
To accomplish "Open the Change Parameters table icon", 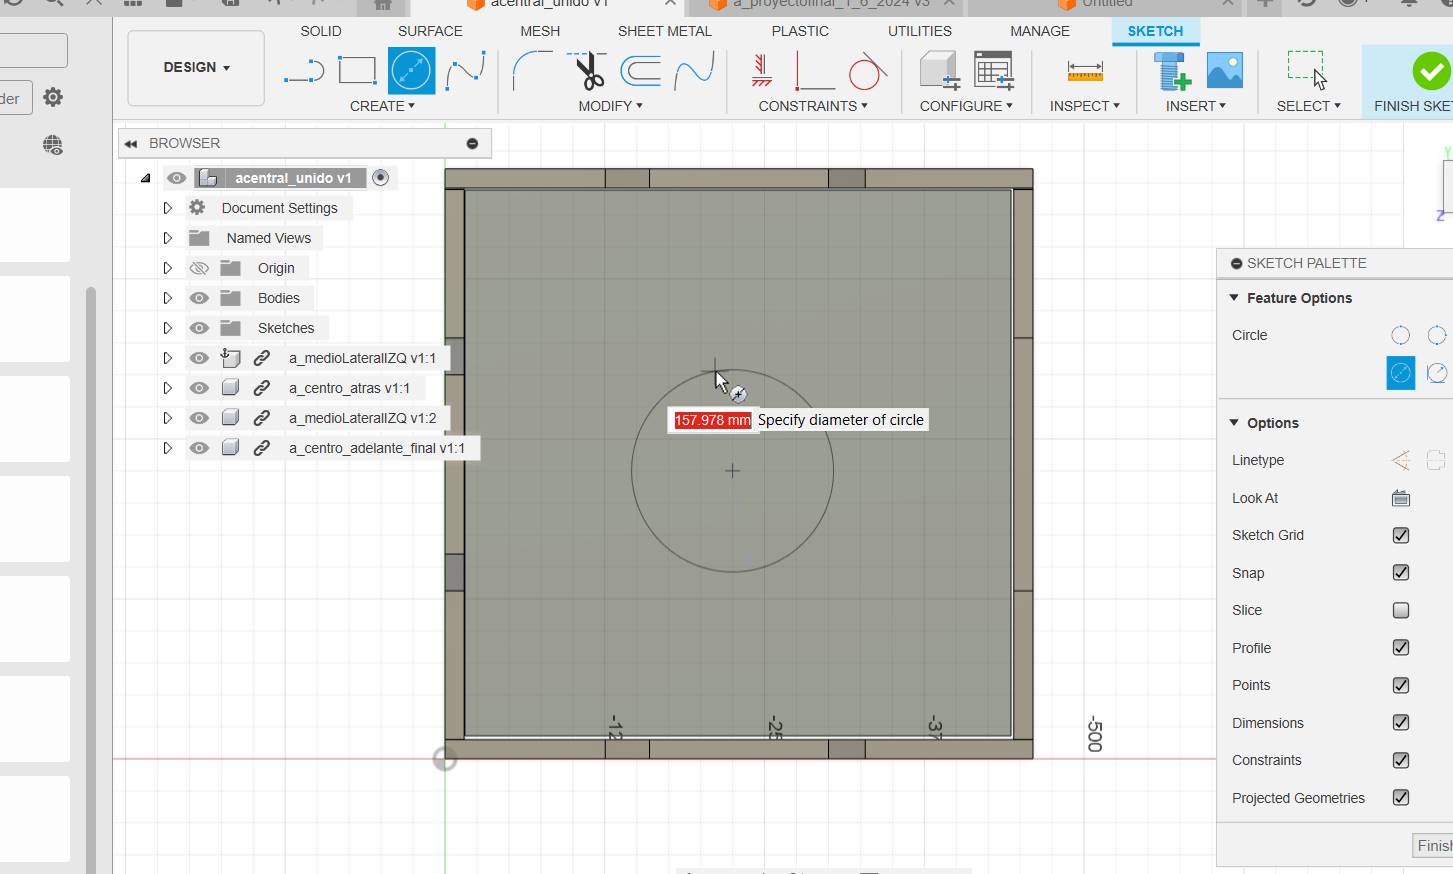I will point(993,71).
